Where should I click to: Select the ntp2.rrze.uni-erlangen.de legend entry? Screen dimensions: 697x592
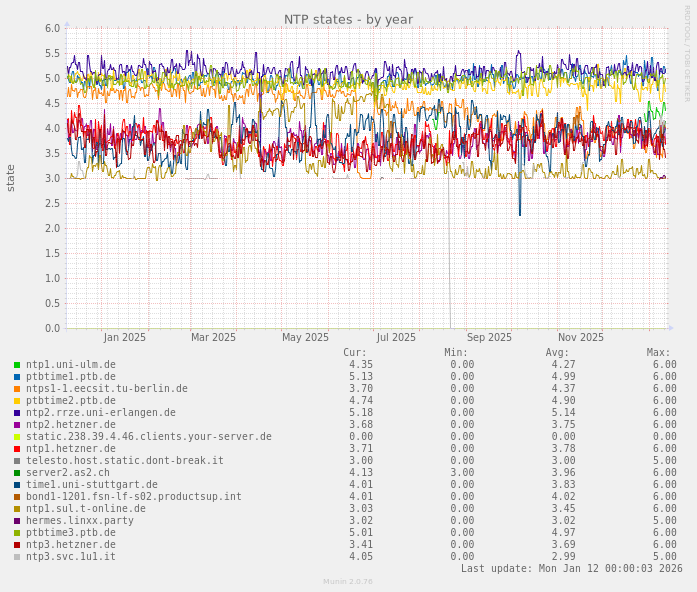100,413
